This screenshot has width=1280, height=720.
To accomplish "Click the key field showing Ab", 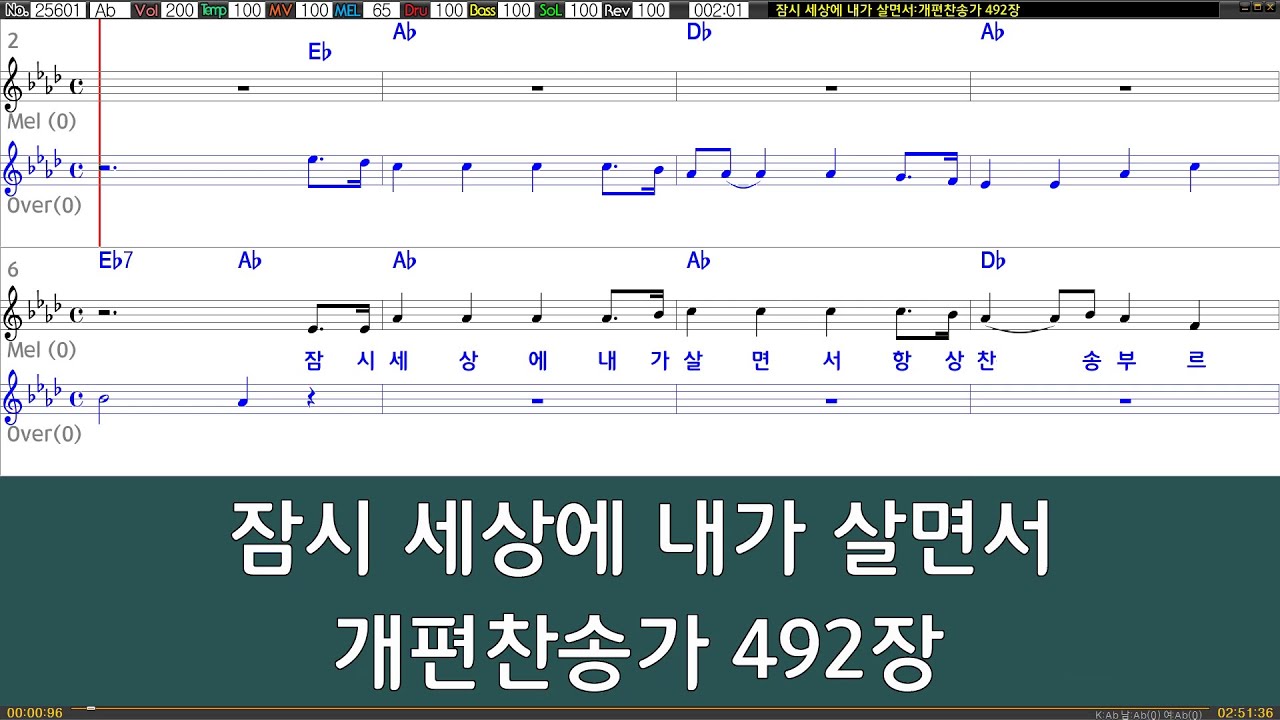I will pos(108,10).
